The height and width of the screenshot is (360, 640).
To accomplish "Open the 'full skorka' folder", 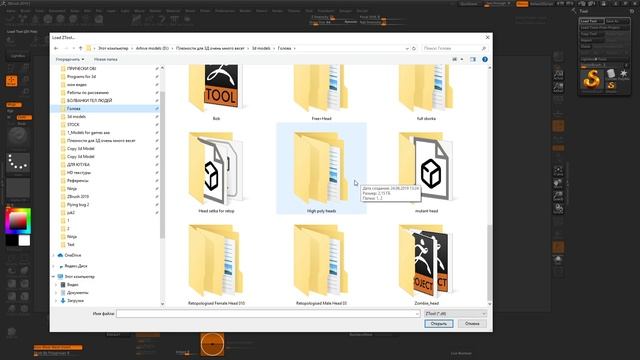I will click(x=426, y=93).
